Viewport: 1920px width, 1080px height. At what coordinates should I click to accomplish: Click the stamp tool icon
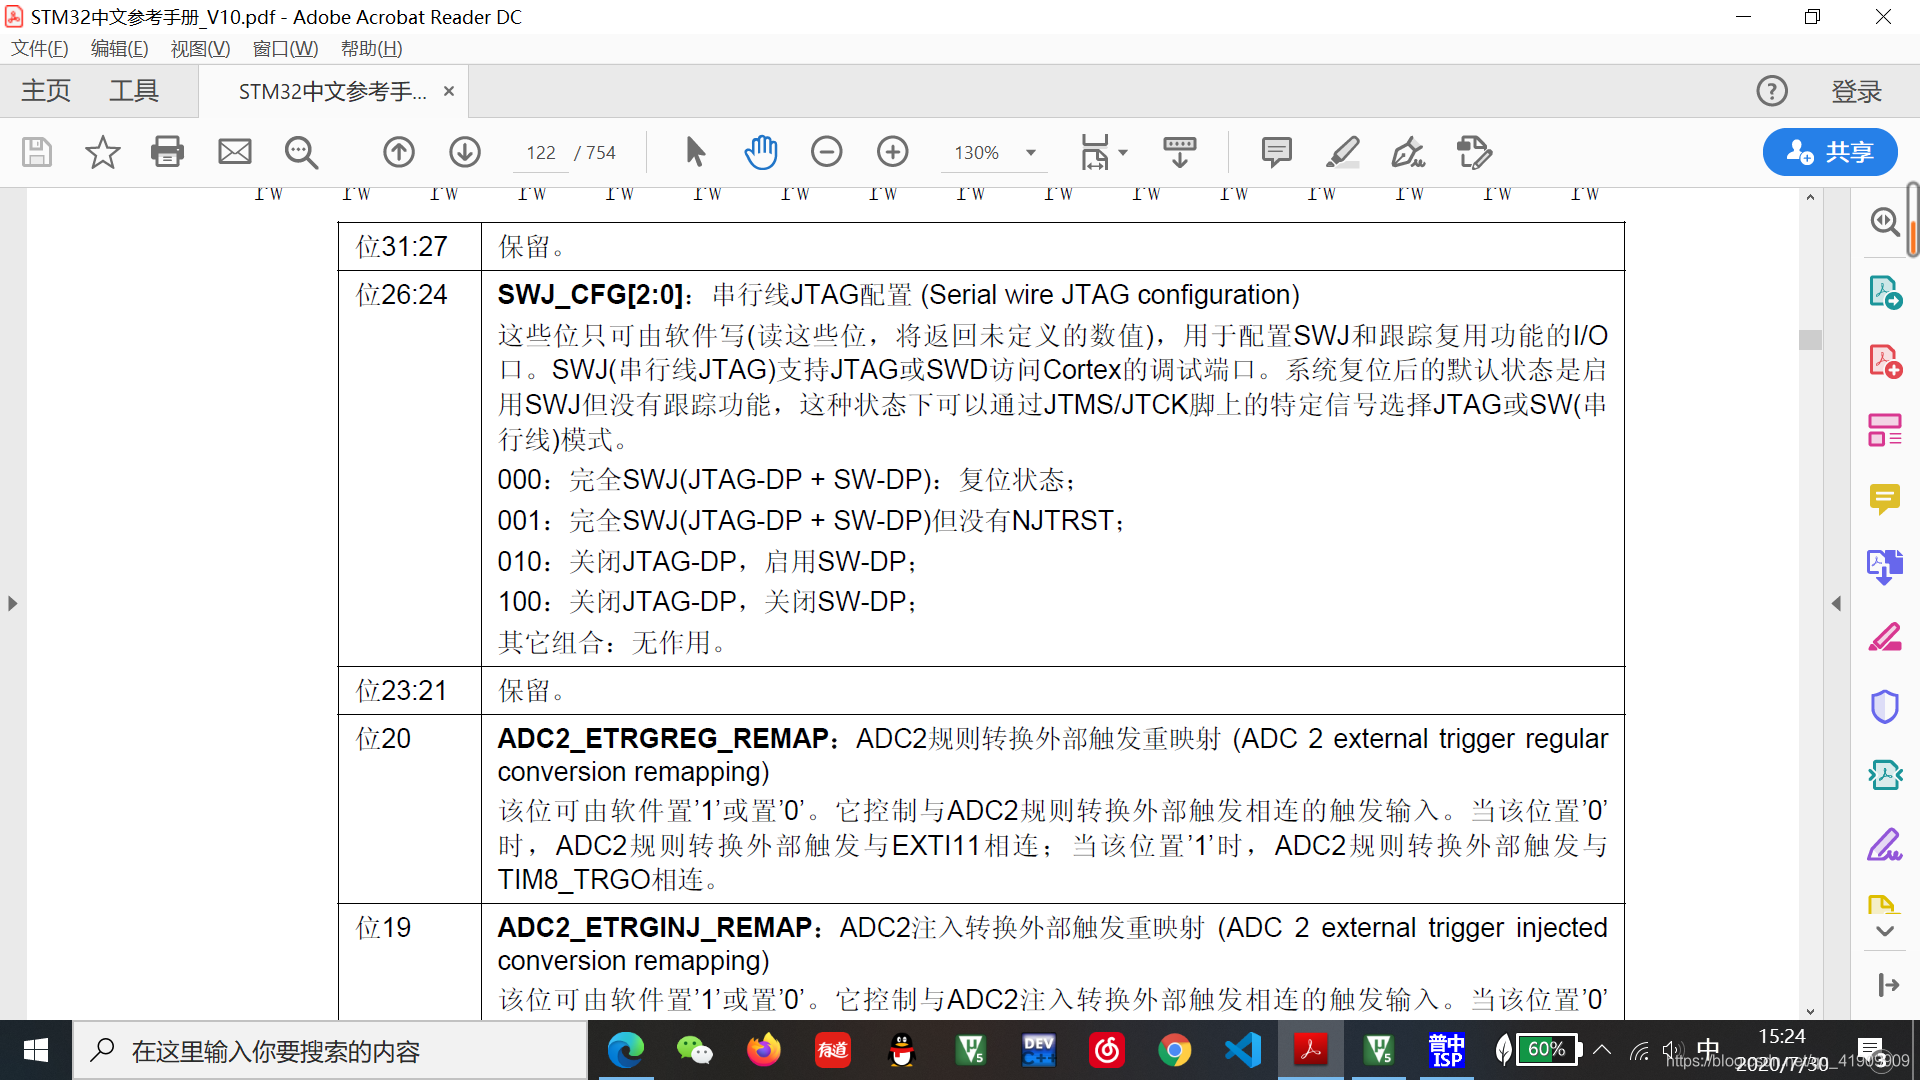pos(1475,152)
